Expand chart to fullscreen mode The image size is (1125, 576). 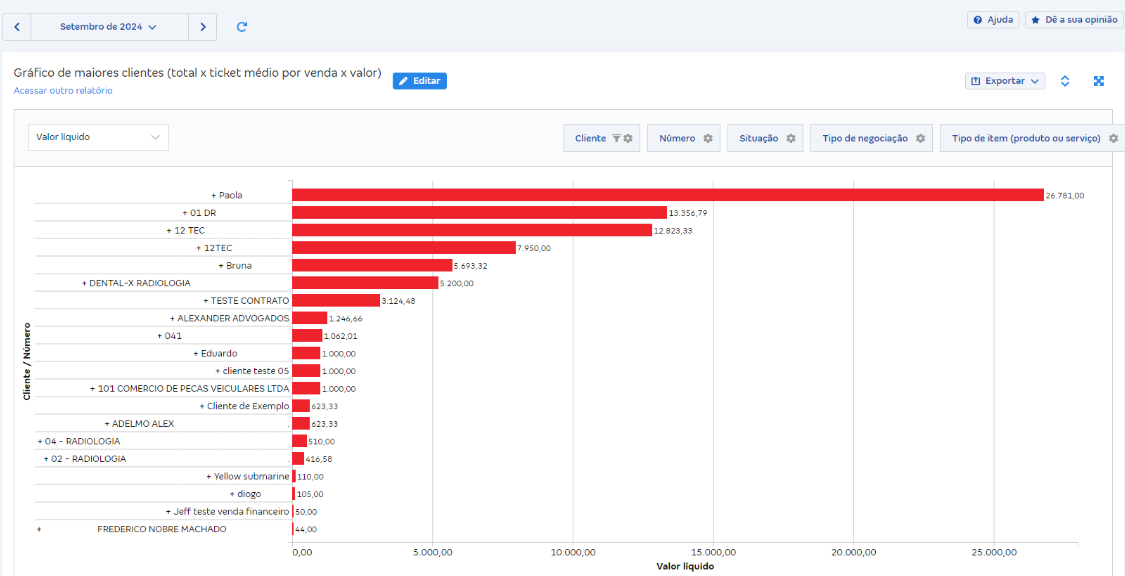(1098, 81)
